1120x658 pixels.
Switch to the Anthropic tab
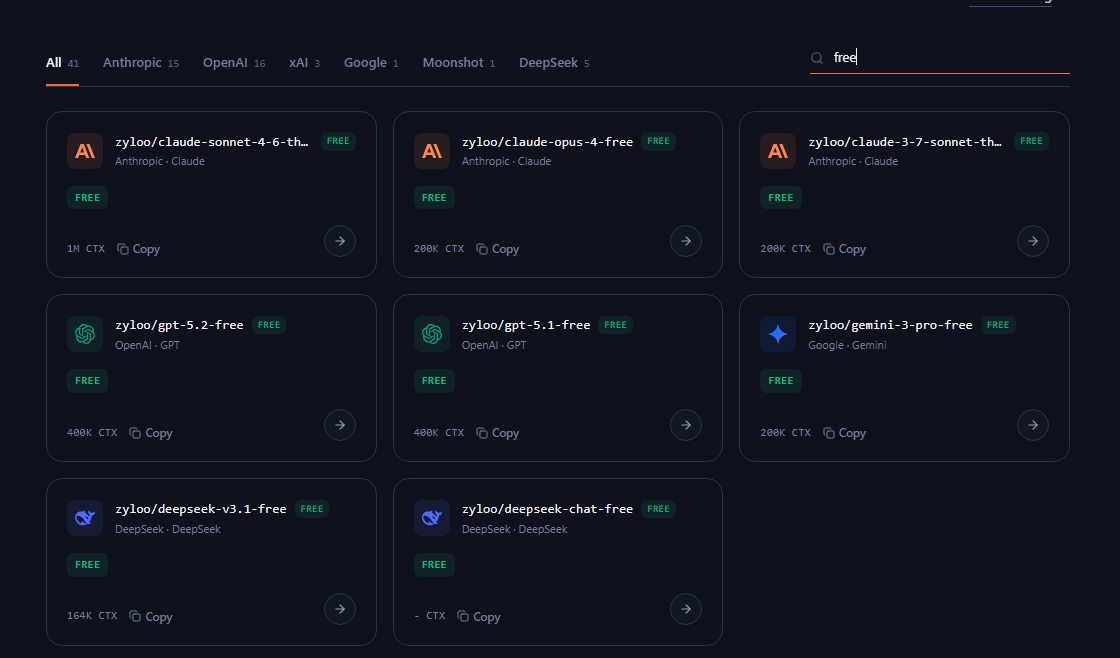click(x=141, y=63)
